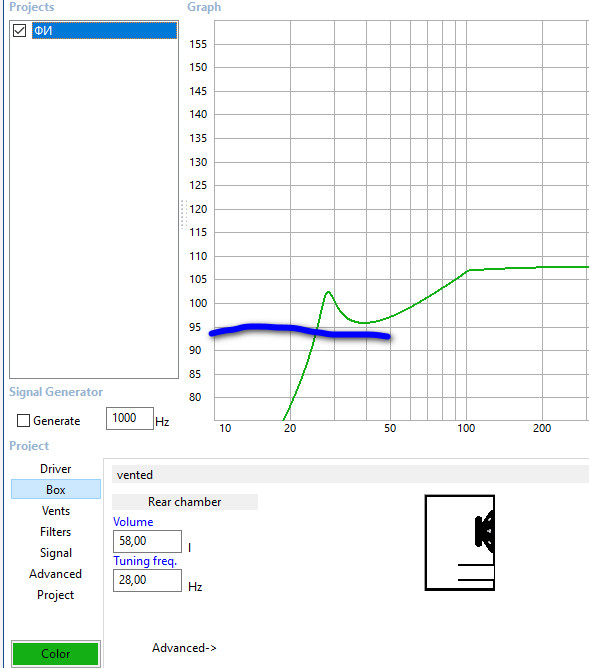Open the Filters section
This screenshot has height=668, width=589.
click(x=56, y=531)
